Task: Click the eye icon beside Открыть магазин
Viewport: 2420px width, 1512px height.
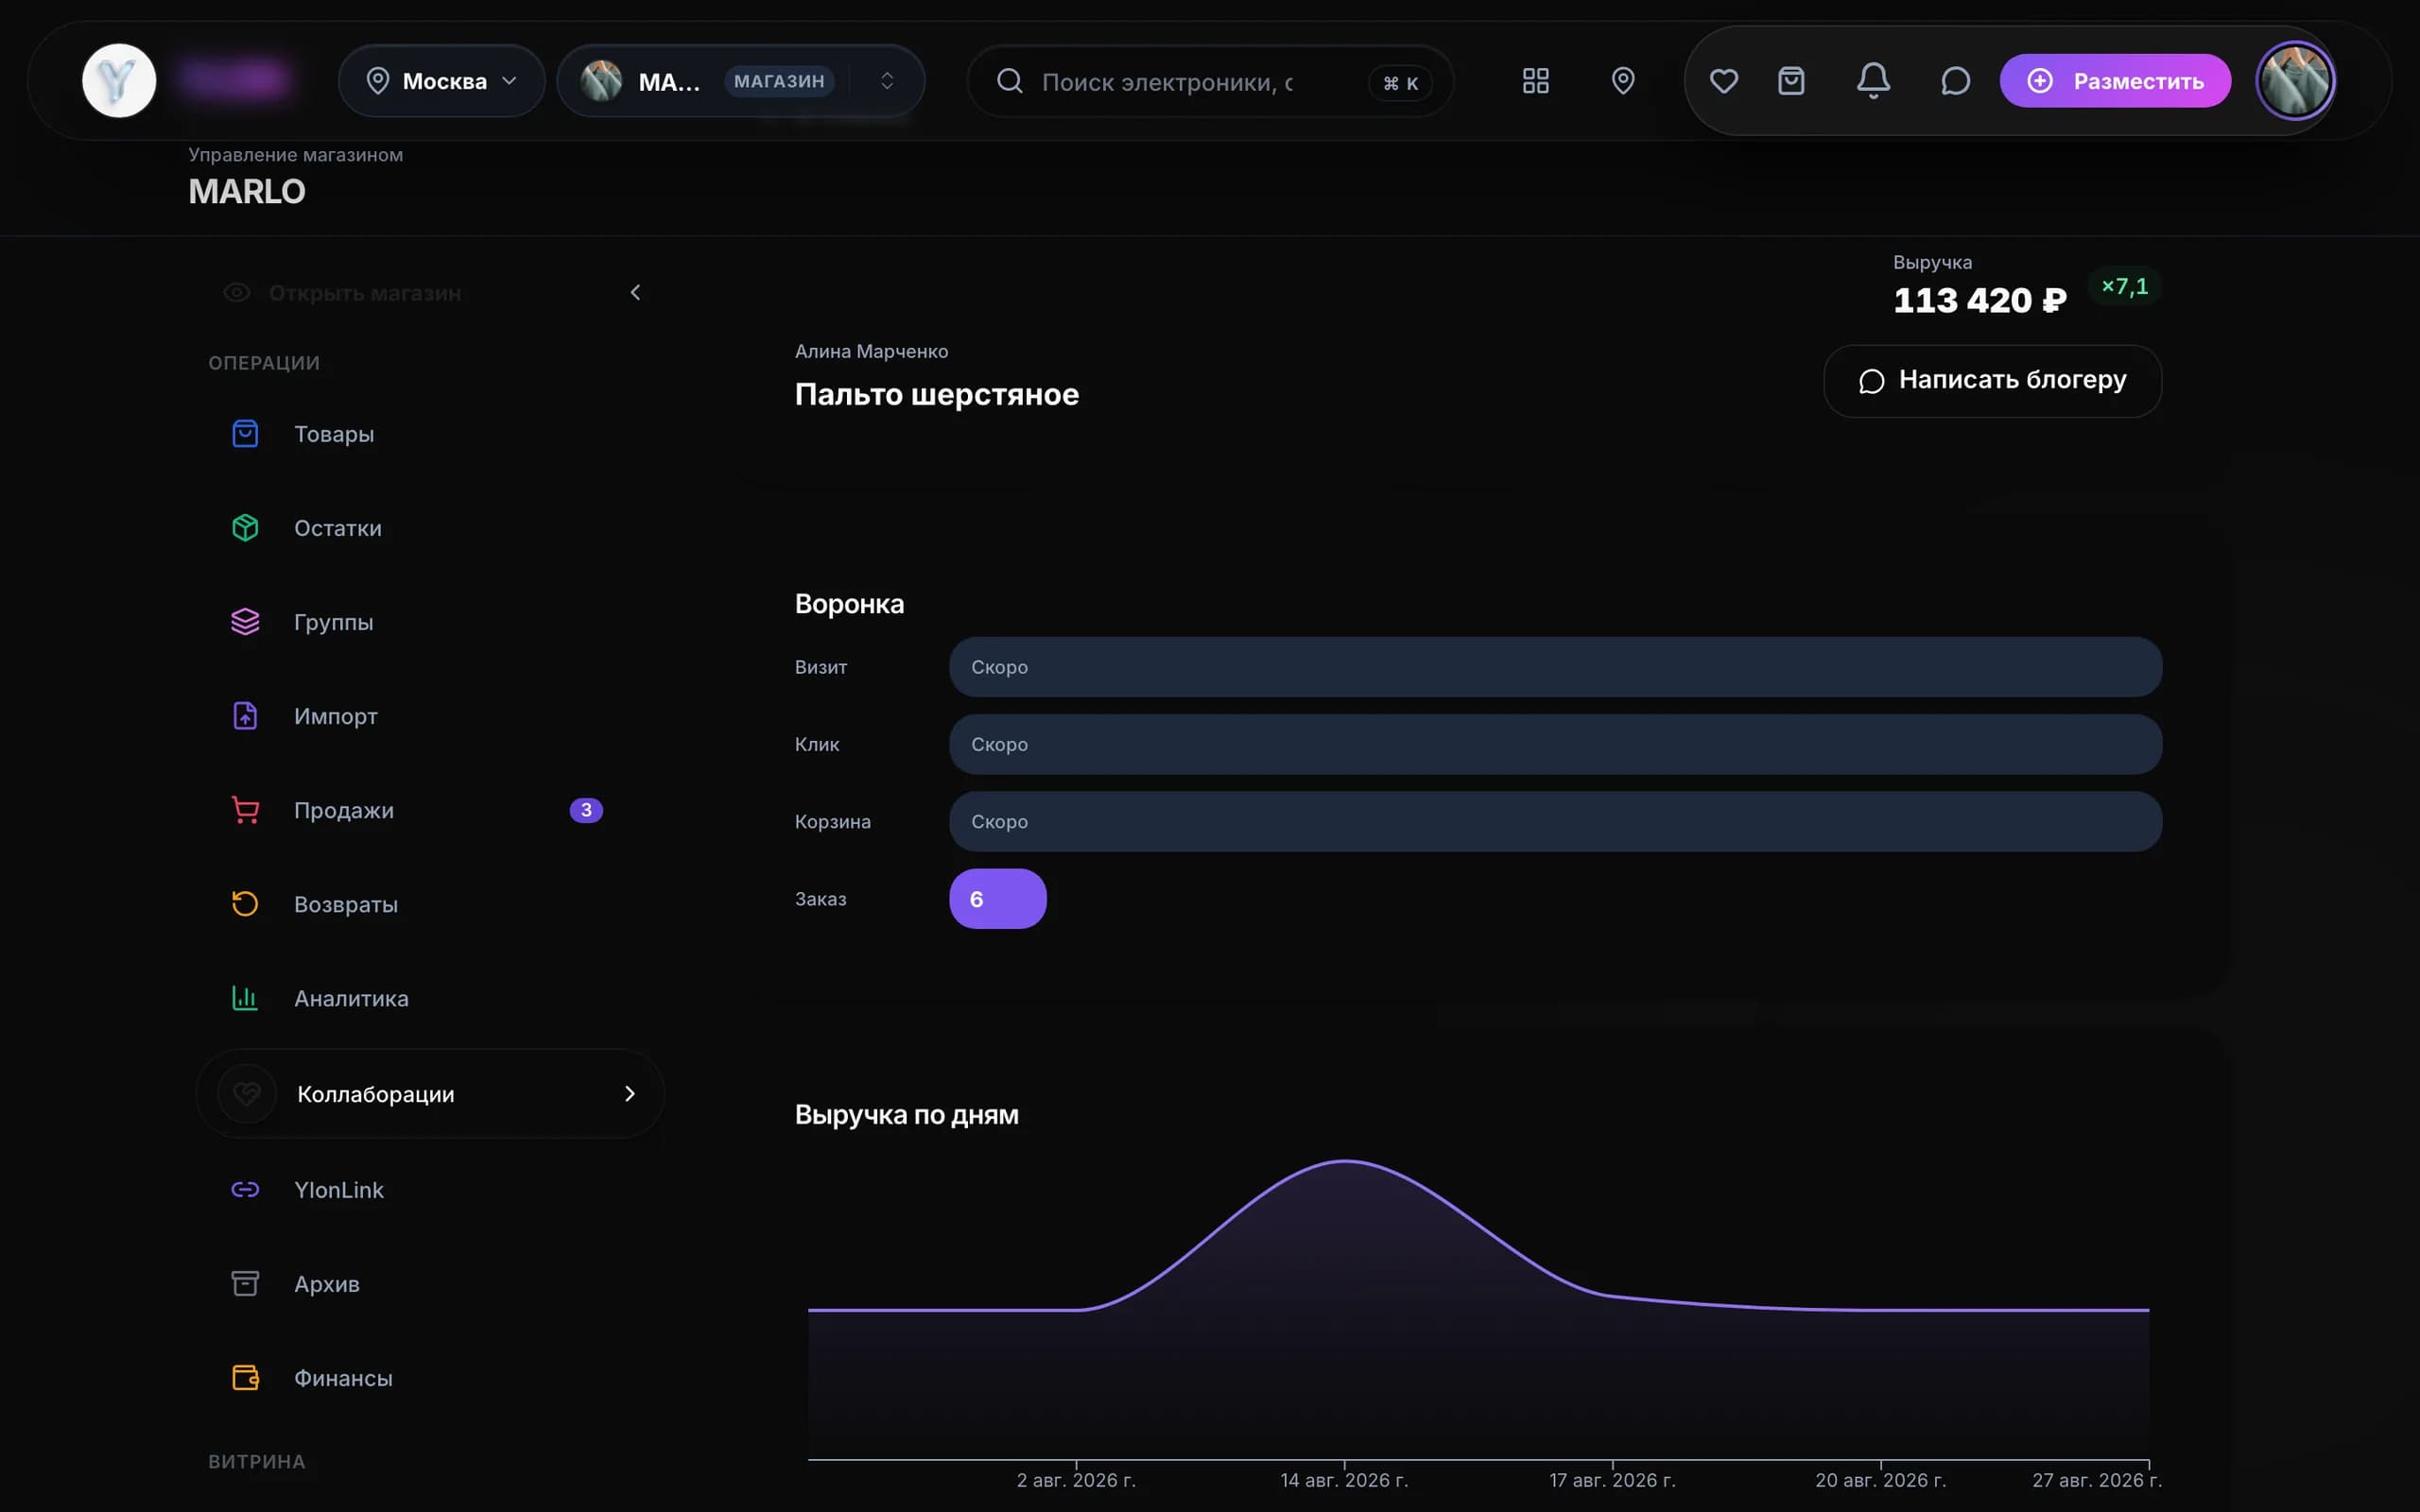Action: point(237,293)
